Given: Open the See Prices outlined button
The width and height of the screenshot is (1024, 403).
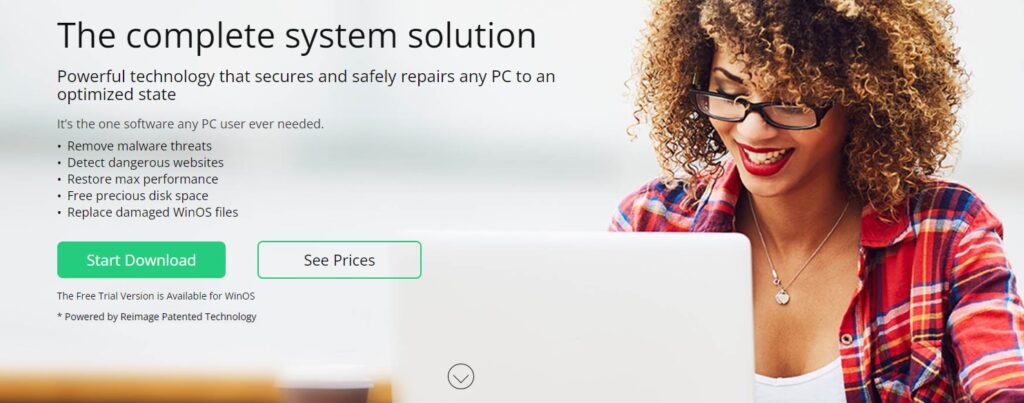Looking at the screenshot, I should (339, 260).
